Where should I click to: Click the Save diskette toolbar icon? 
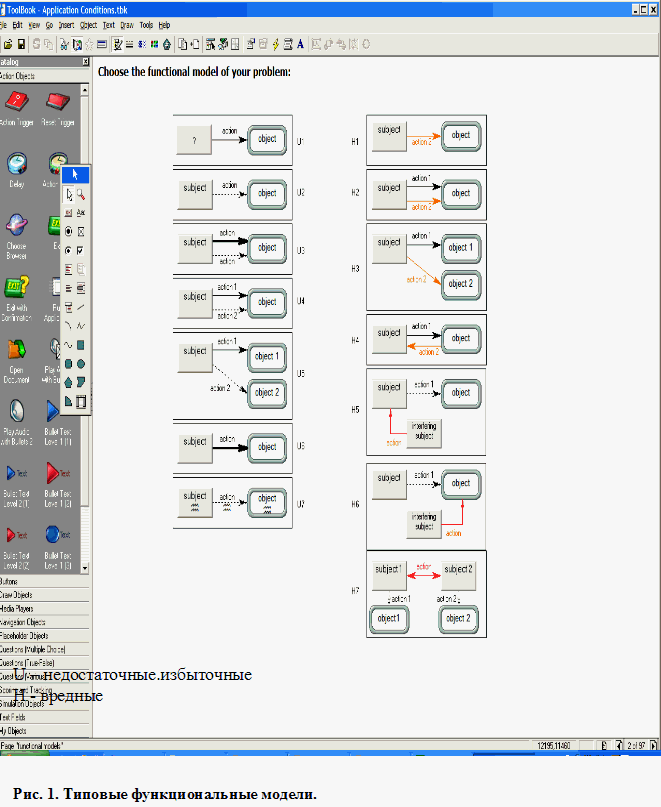pyautogui.click(x=21, y=45)
